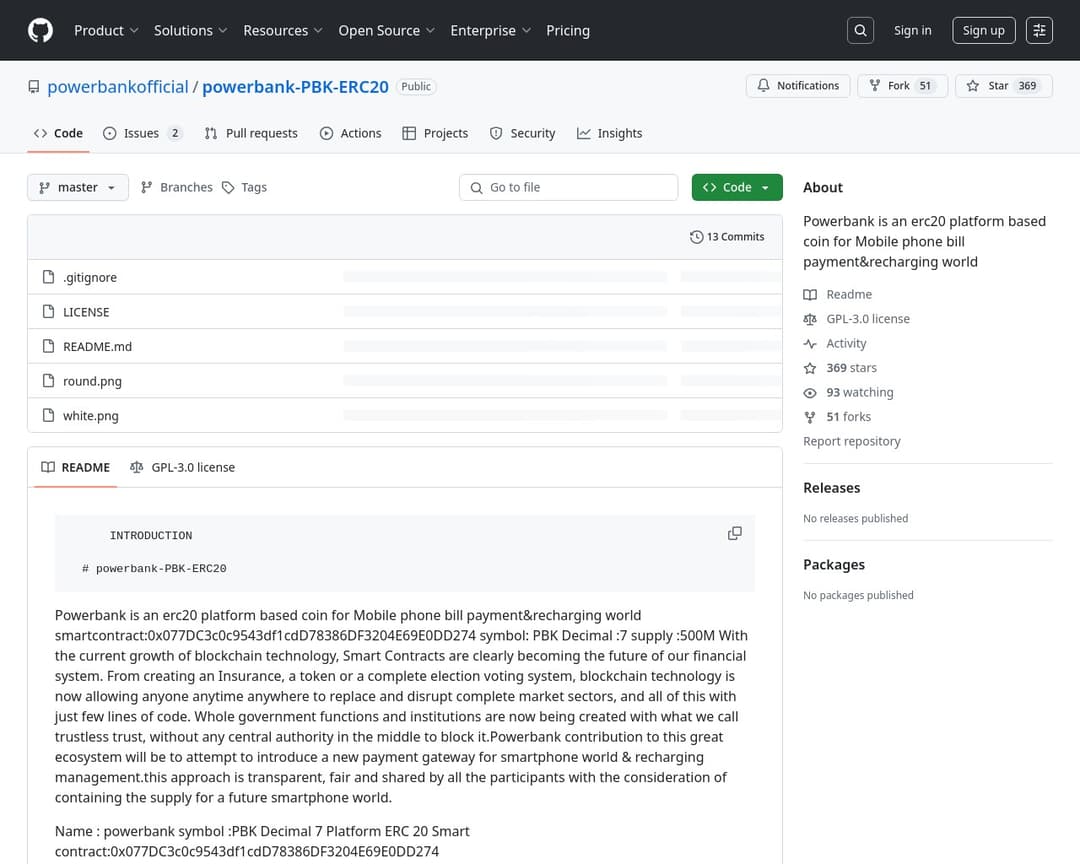Open the Branches list link
The image size is (1080, 864).
pos(177,187)
